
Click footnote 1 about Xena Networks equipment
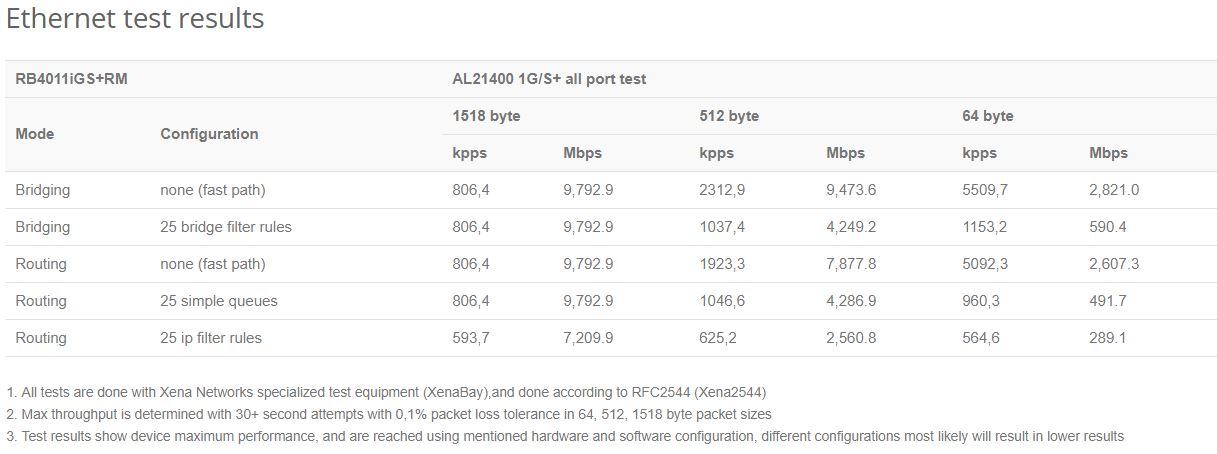(x=386, y=392)
